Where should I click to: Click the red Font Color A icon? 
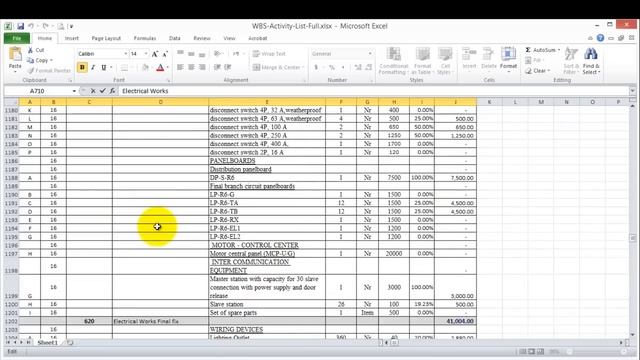point(160,68)
